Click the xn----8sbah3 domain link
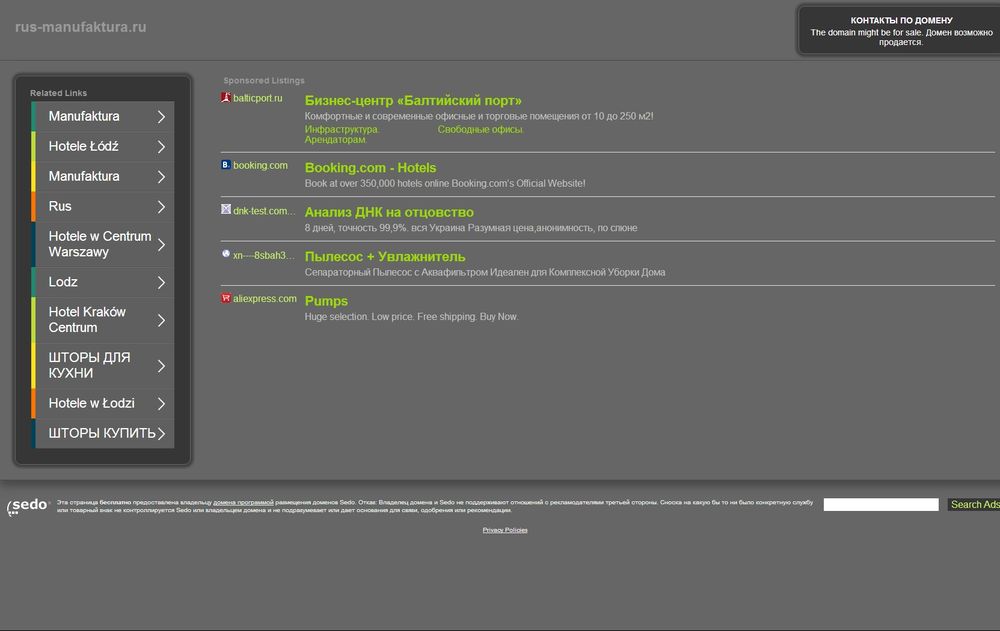 click(263, 255)
